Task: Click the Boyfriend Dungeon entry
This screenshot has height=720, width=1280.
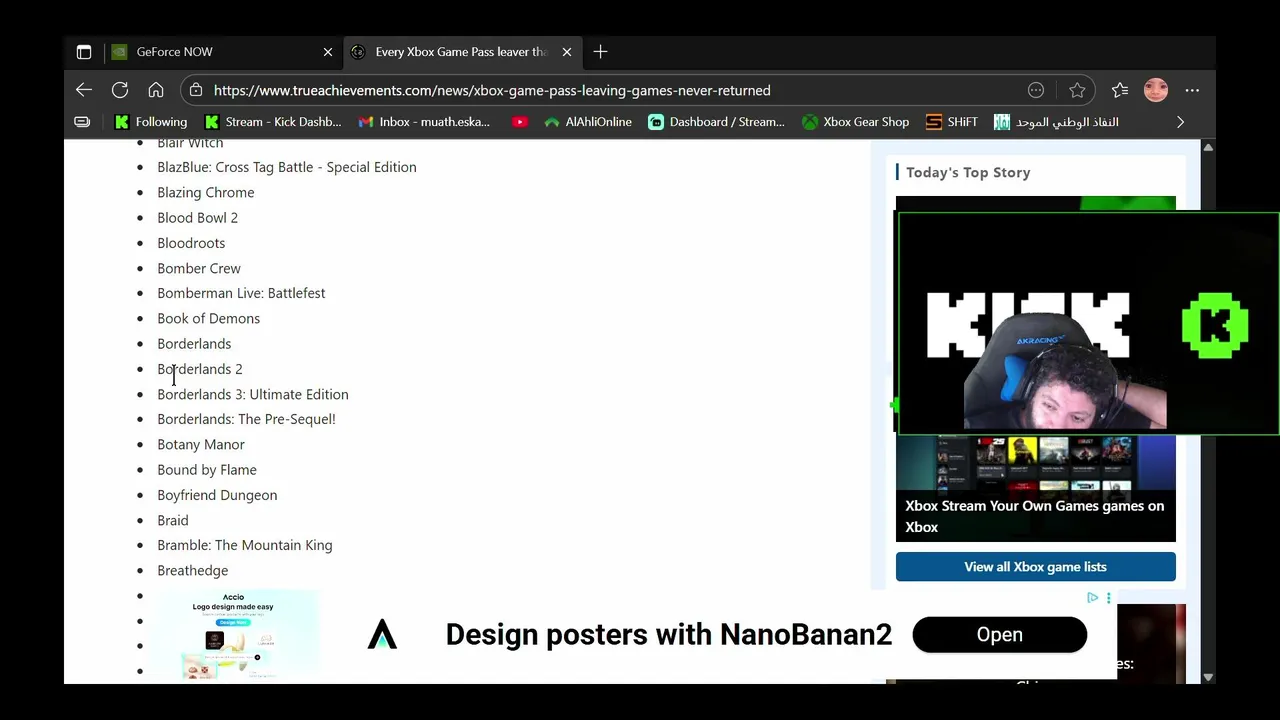Action: tap(217, 495)
